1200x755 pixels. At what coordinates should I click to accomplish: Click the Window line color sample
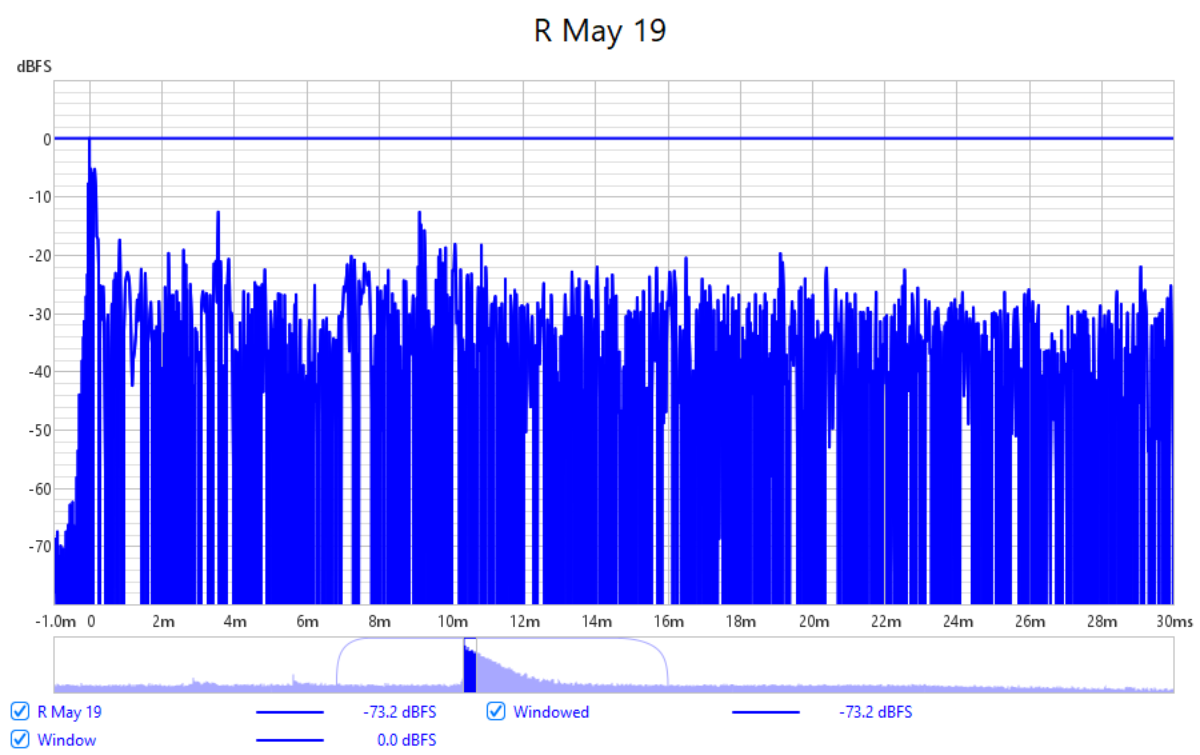(x=290, y=740)
